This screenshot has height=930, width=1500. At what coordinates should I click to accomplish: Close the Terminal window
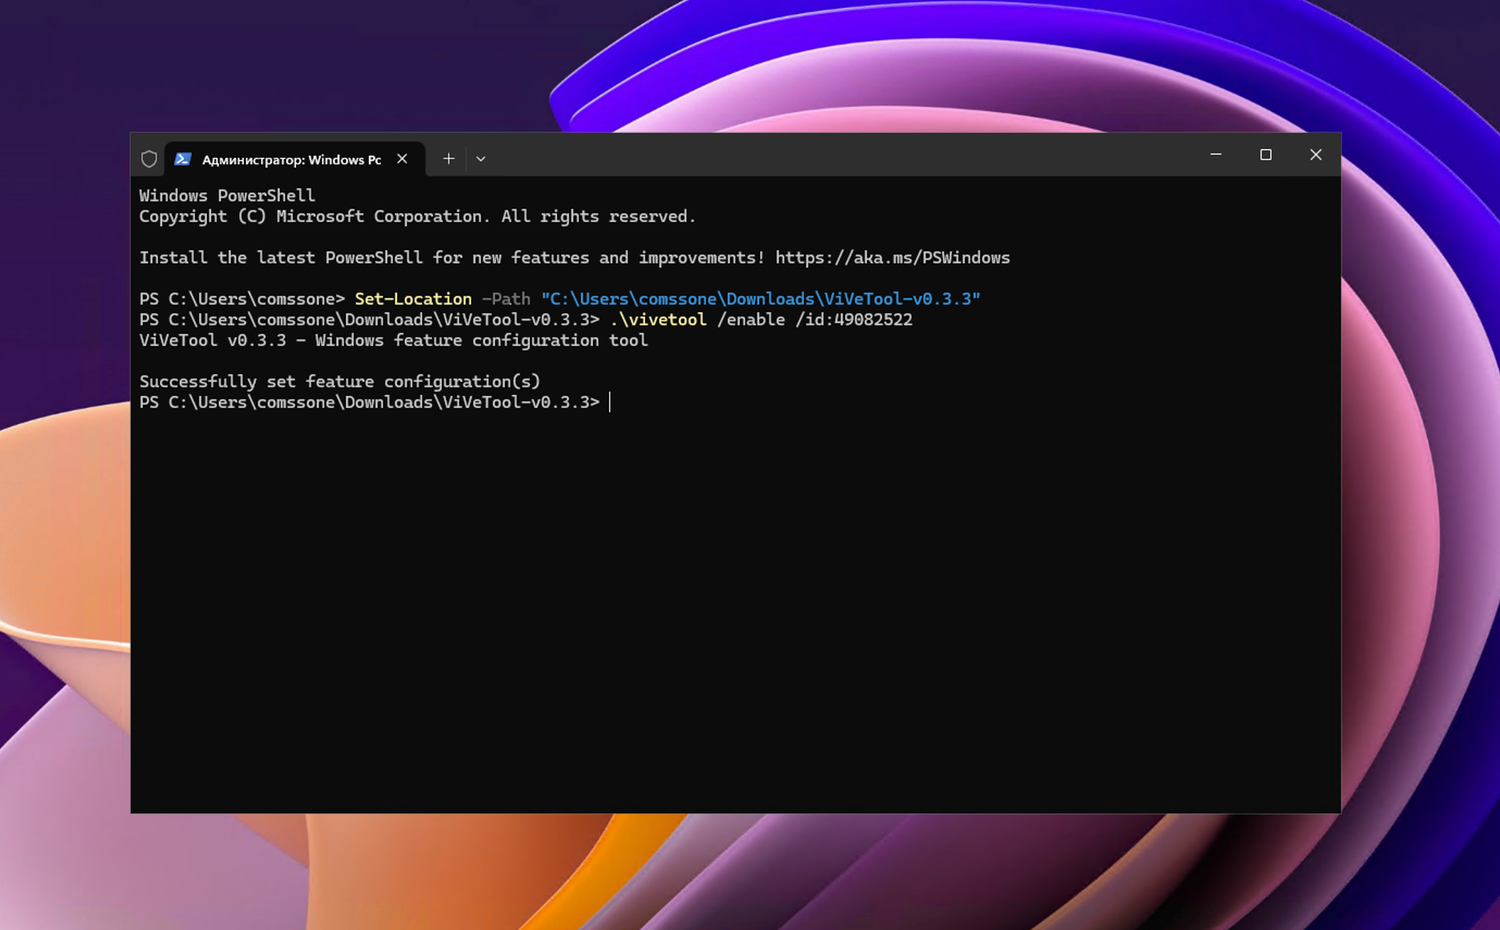pyautogui.click(x=1316, y=155)
